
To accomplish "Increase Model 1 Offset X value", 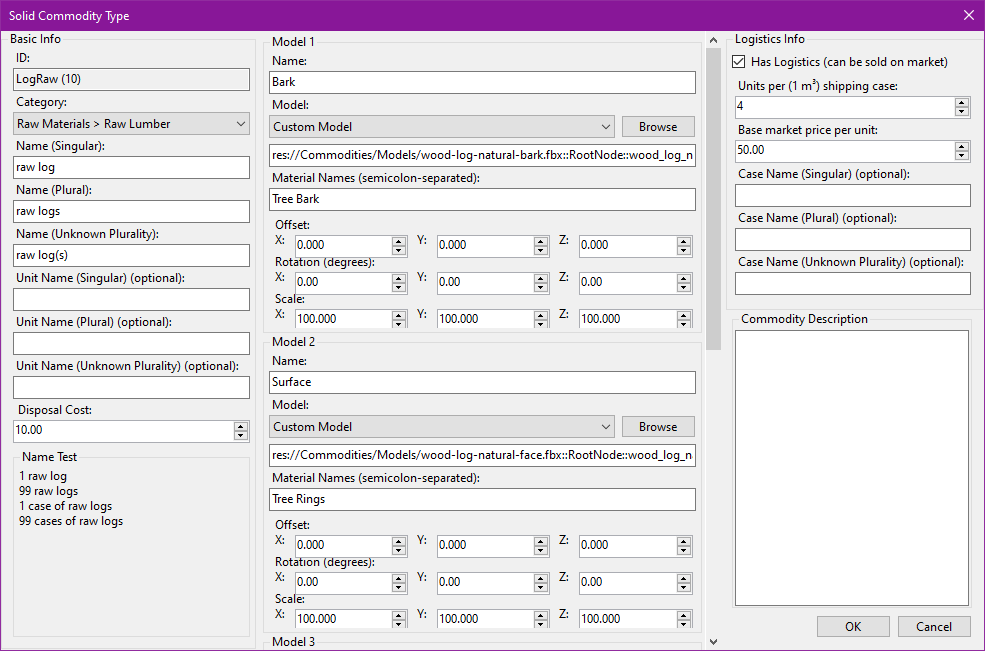I will click(x=399, y=241).
